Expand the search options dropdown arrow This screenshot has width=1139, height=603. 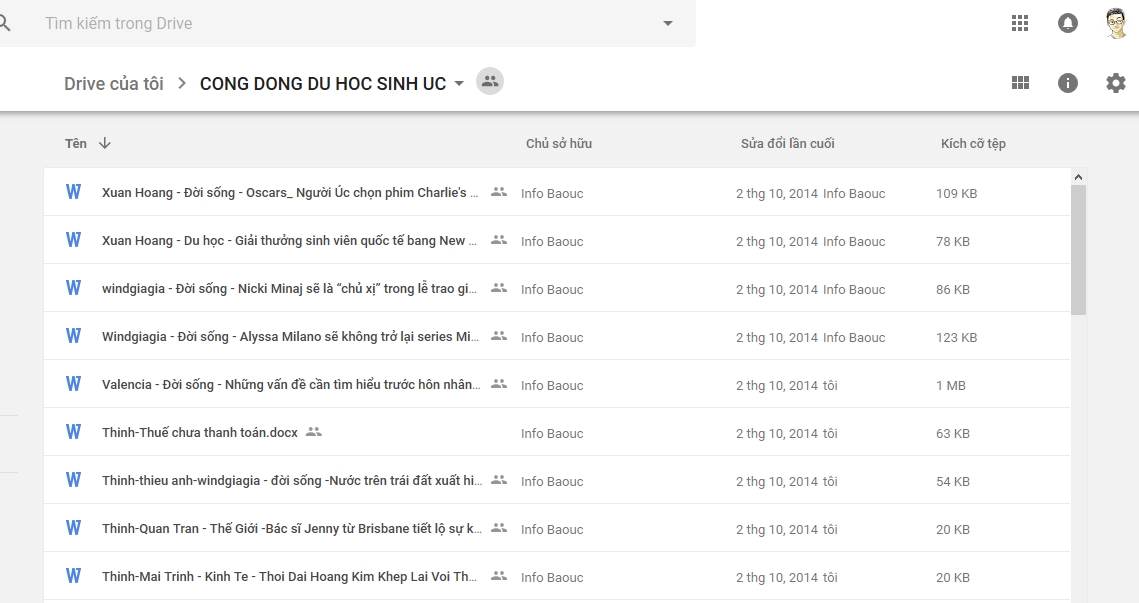pyautogui.click(x=668, y=23)
